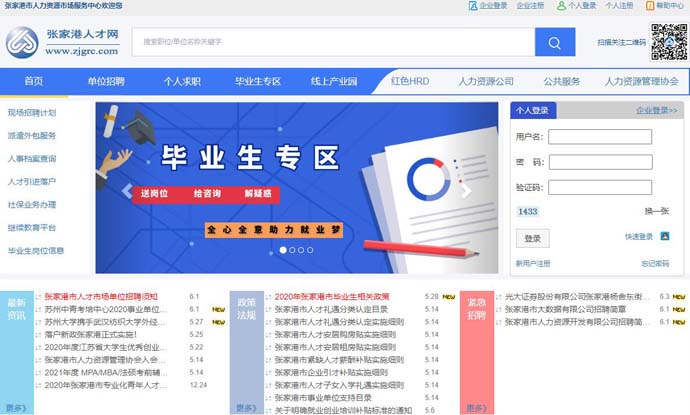Open 张家港市人才市场单位招聘须知 news item
Screen dimensions: 690x415
point(101,297)
